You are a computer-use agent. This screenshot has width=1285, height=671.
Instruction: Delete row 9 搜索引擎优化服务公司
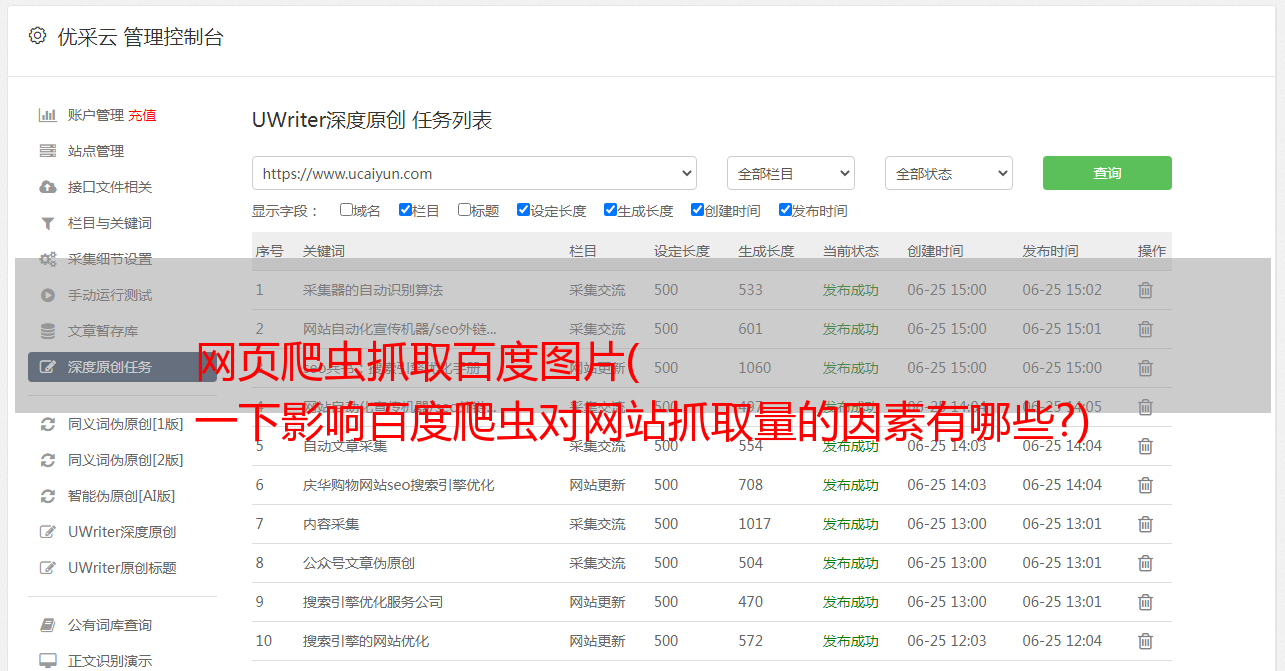[x=1146, y=602]
